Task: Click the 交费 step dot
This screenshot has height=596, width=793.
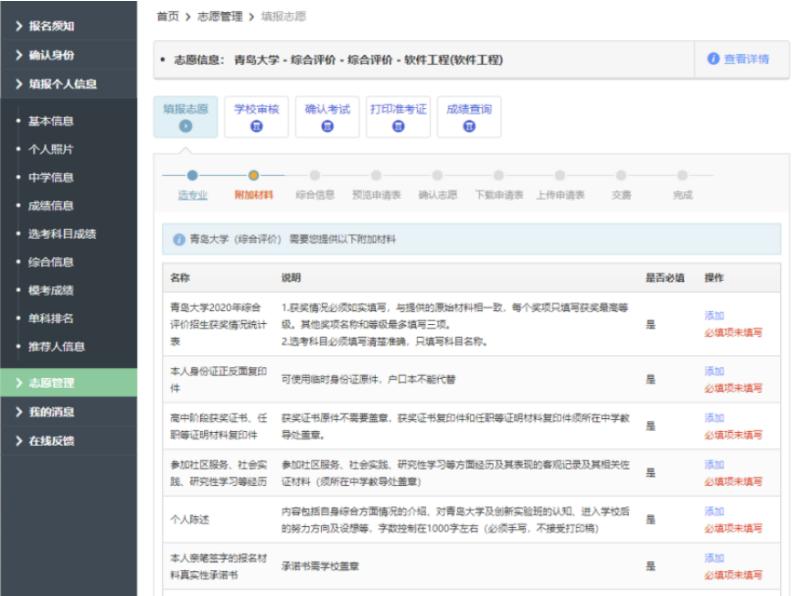Action: [621, 176]
